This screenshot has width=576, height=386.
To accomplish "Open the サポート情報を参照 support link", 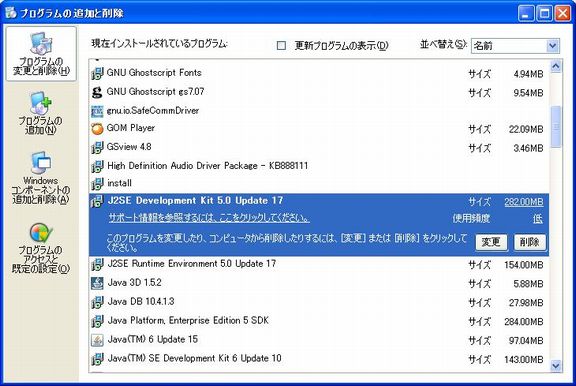I will tap(209, 218).
